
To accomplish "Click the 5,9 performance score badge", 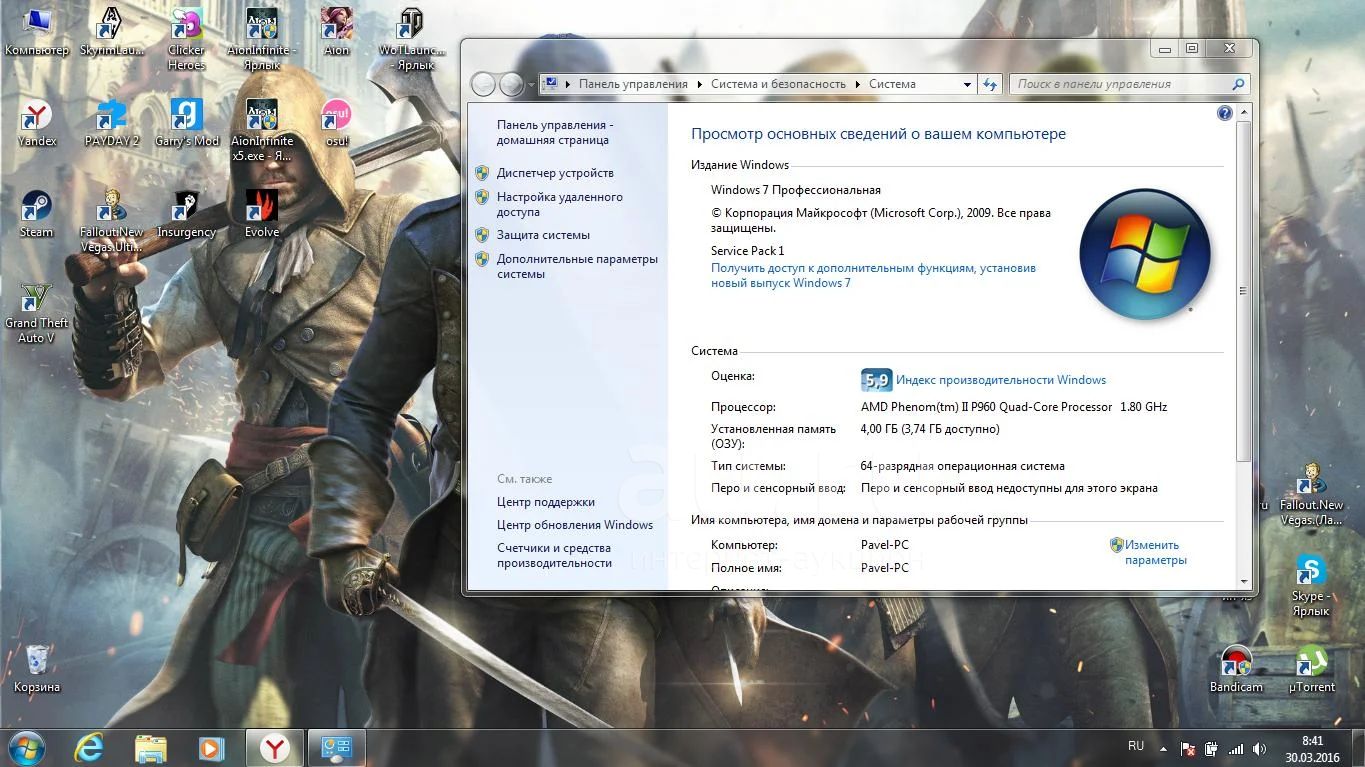I will (875, 380).
